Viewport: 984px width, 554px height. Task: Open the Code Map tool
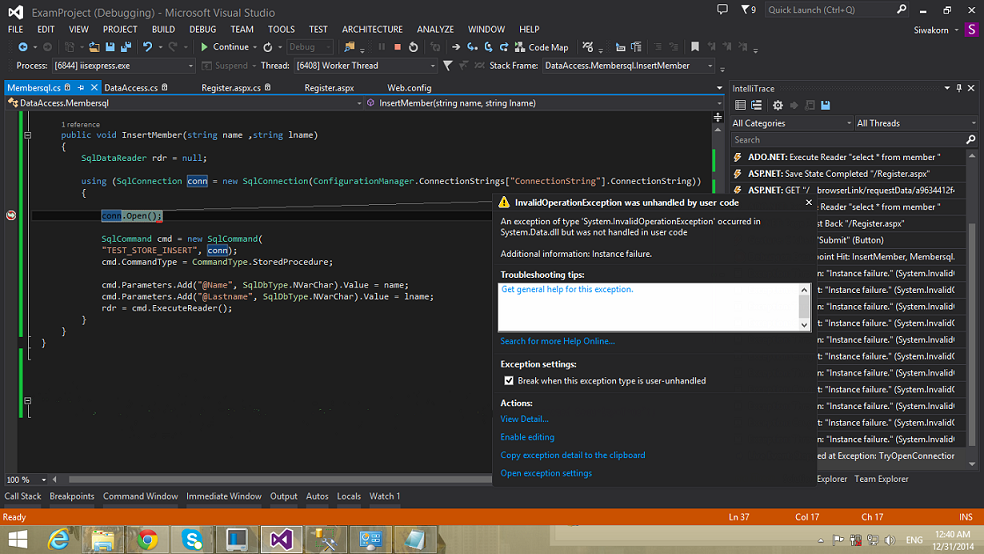(542, 47)
